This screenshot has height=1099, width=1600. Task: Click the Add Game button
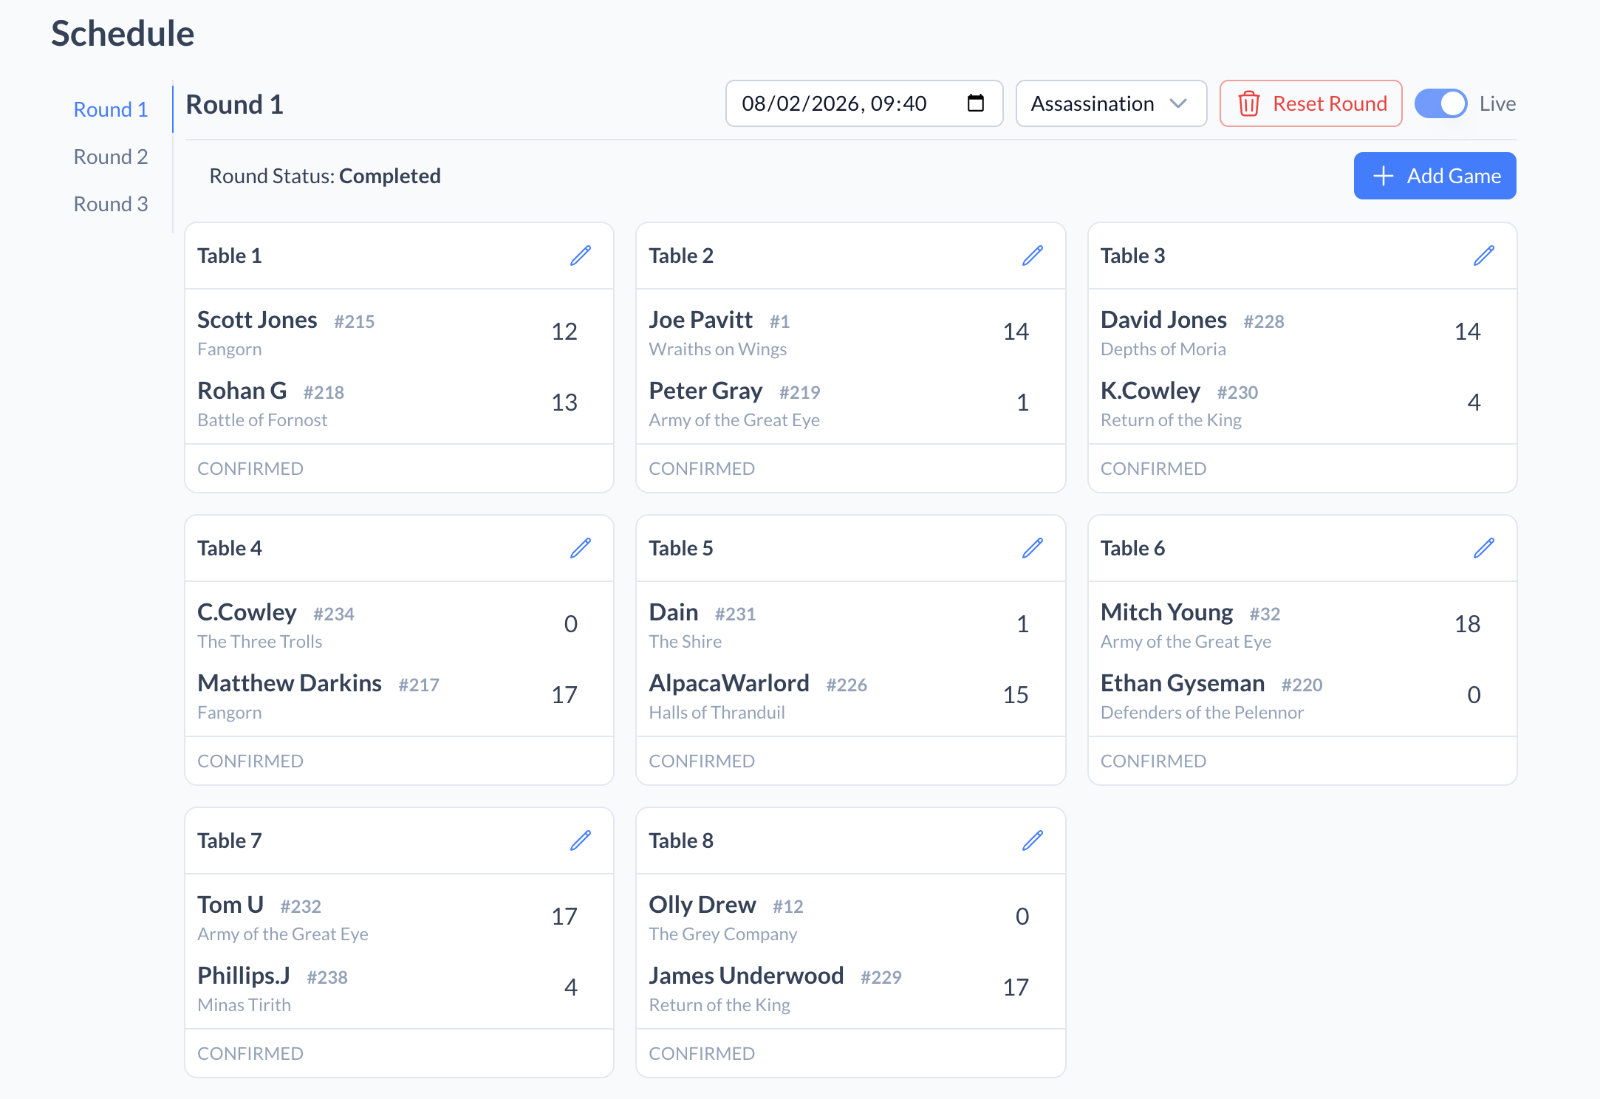click(x=1435, y=176)
